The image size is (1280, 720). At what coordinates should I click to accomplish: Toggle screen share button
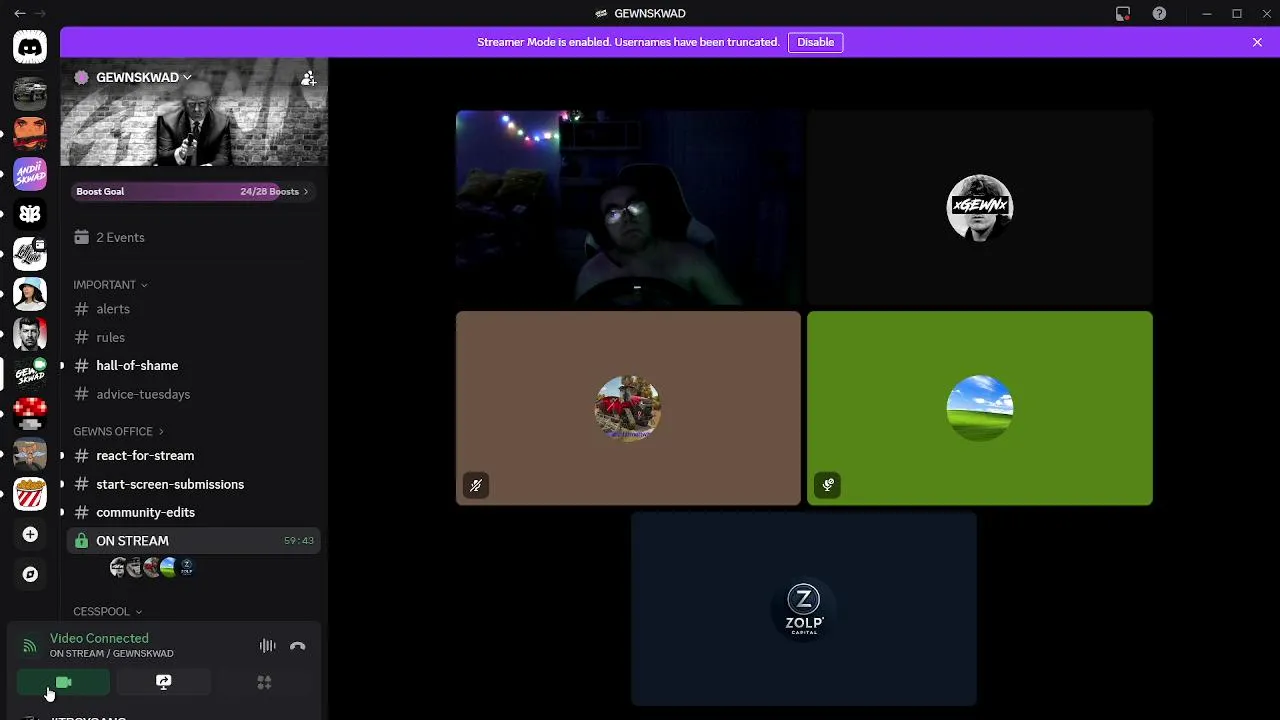163,682
